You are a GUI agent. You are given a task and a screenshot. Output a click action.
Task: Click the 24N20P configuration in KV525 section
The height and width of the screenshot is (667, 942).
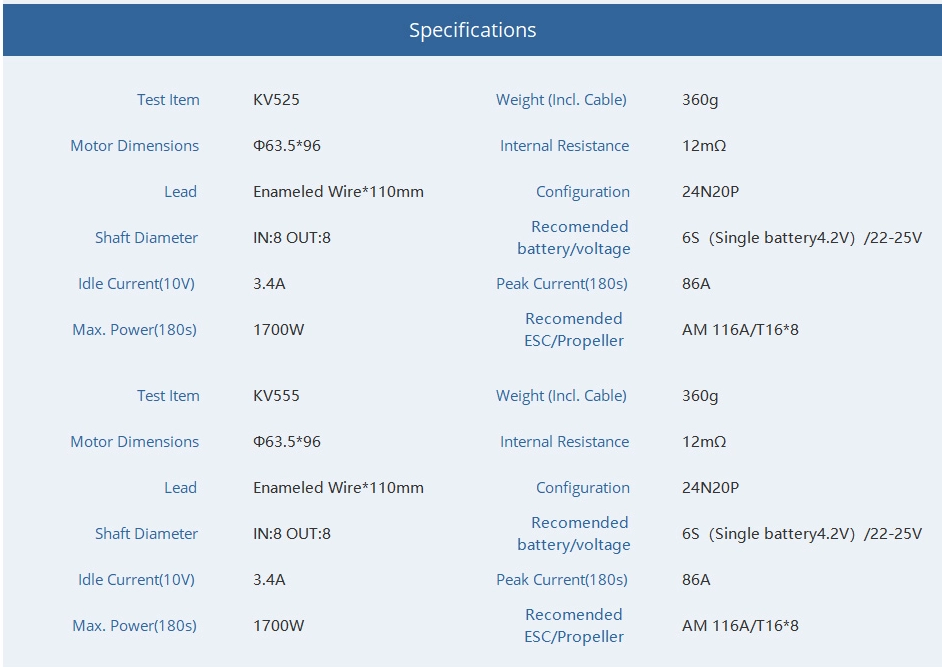(x=710, y=192)
